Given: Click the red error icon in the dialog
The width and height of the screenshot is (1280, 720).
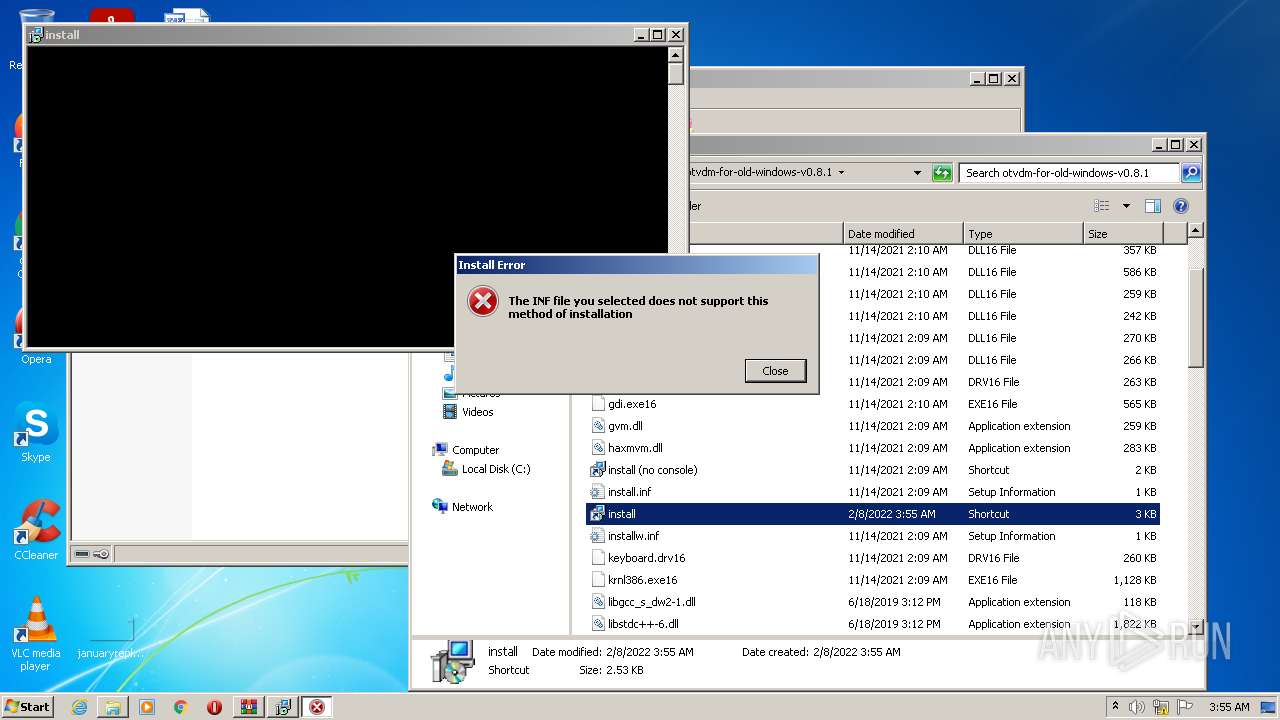Looking at the screenshot, I should pyautogui.click(x=483, y=301).
